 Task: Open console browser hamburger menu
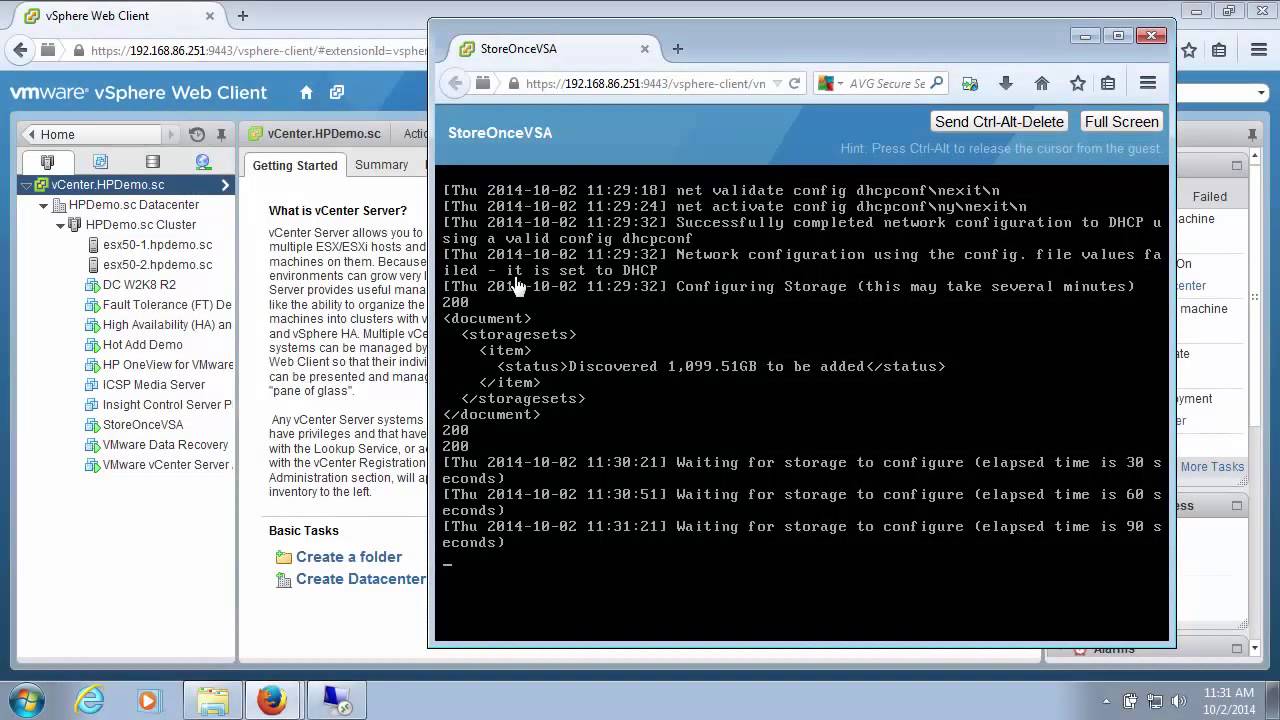[1148, 84]
